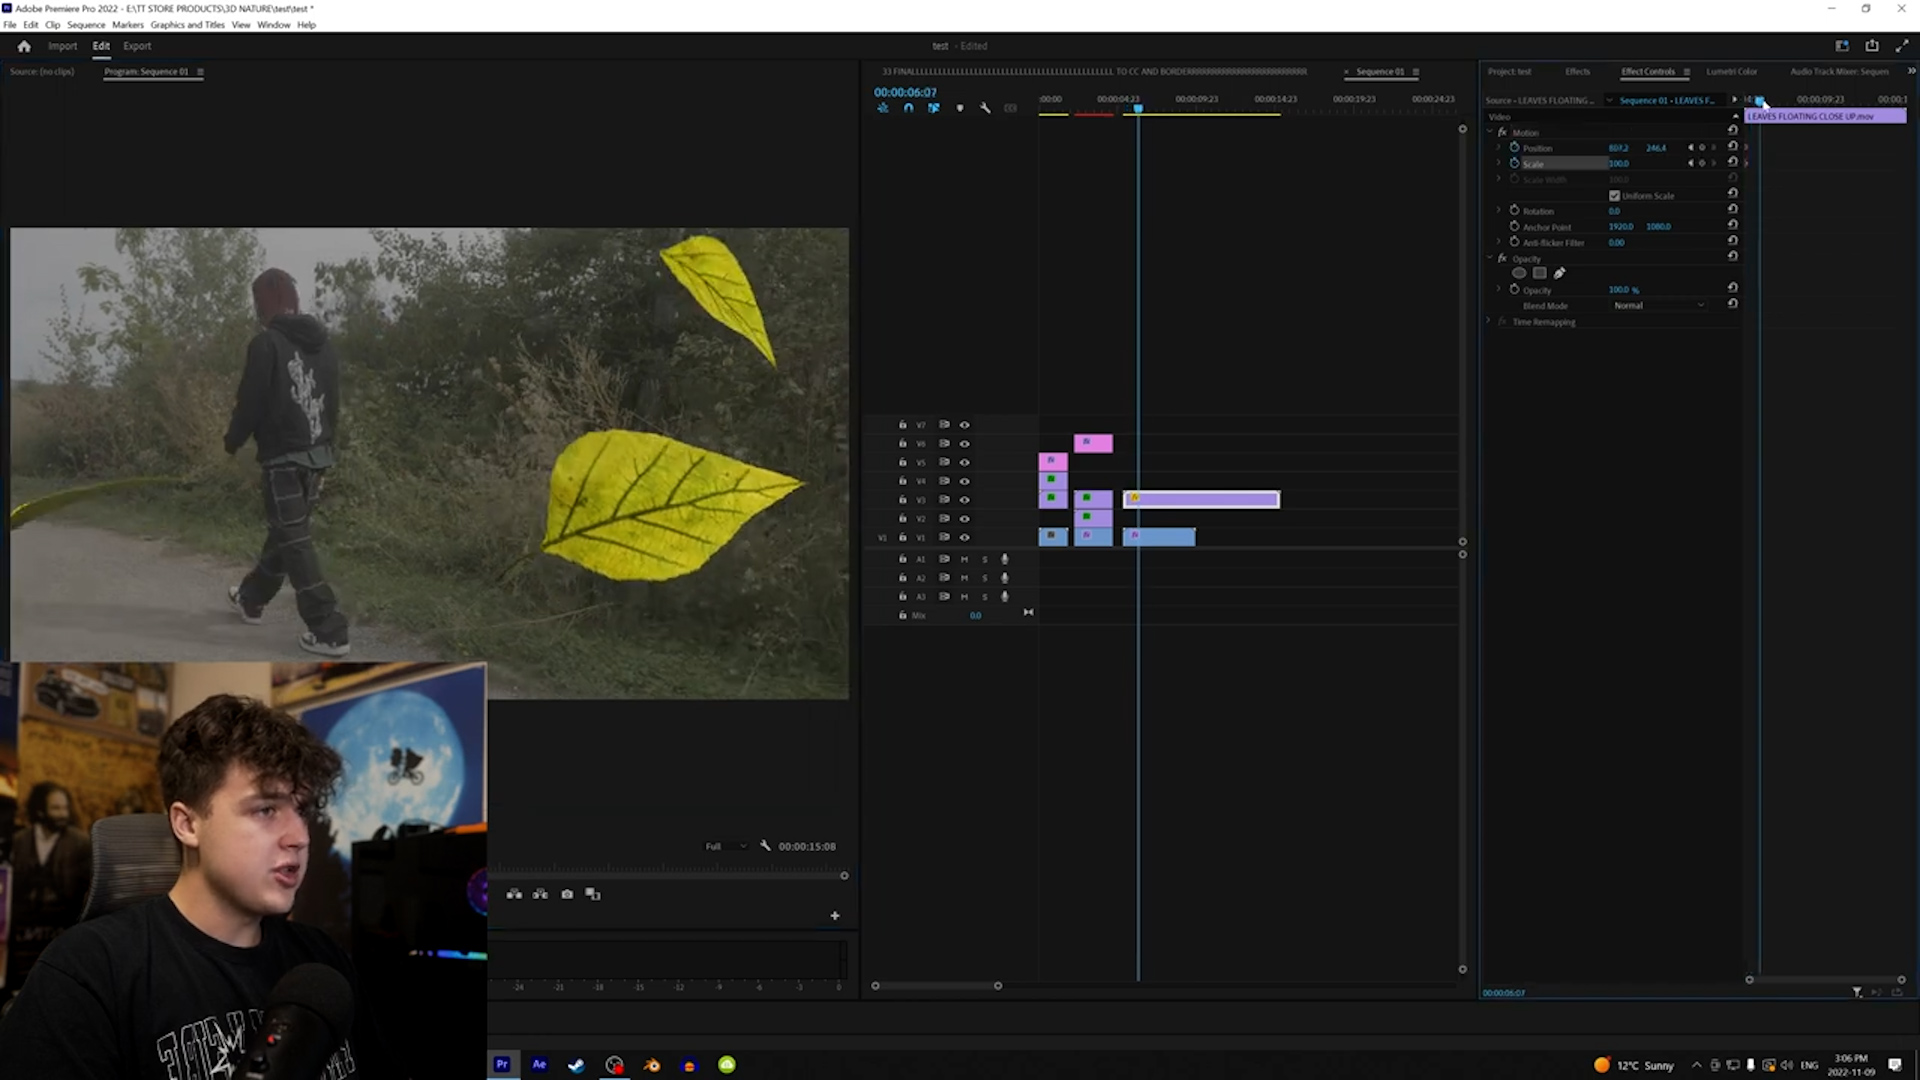Select the free draw bezier pen mask tool
The image size is (1920, 1080).
pyautogui.click(x=1560, y=273)
